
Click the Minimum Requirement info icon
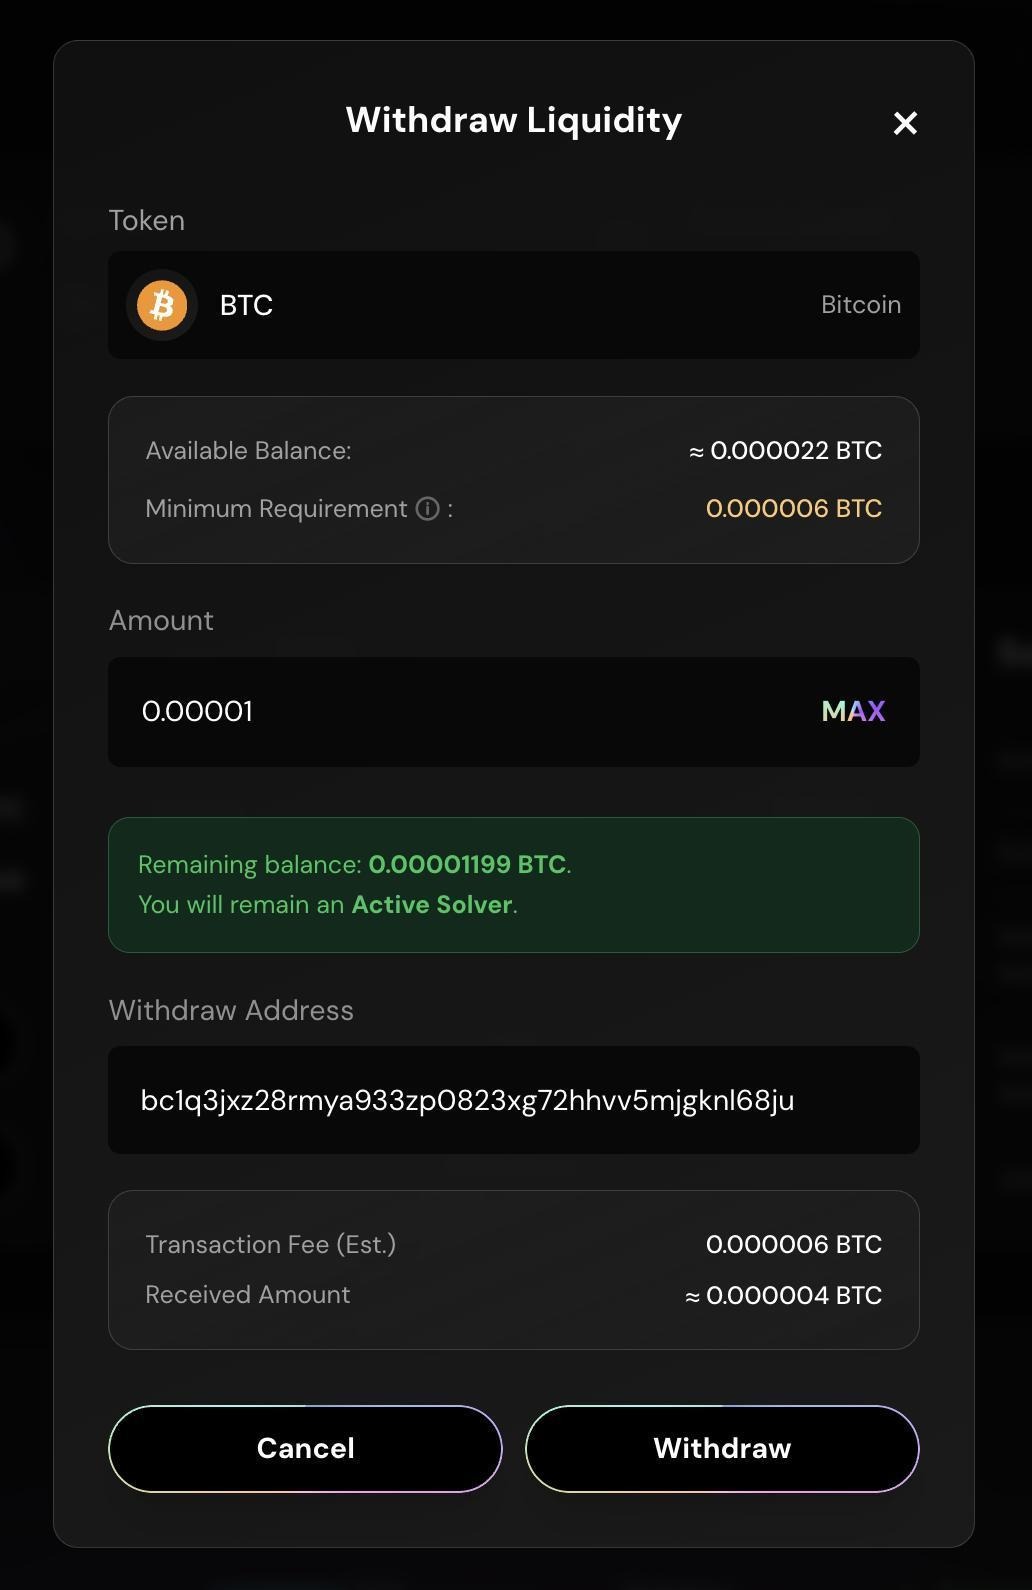point(428,509)
